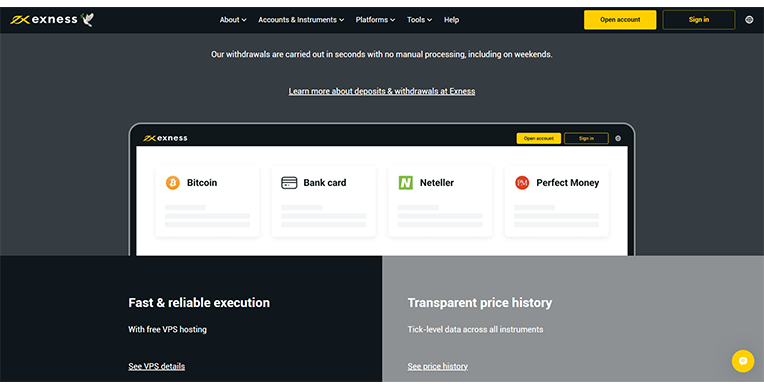
Task: Expand the About dropdown menu
Action: [233, 20]
